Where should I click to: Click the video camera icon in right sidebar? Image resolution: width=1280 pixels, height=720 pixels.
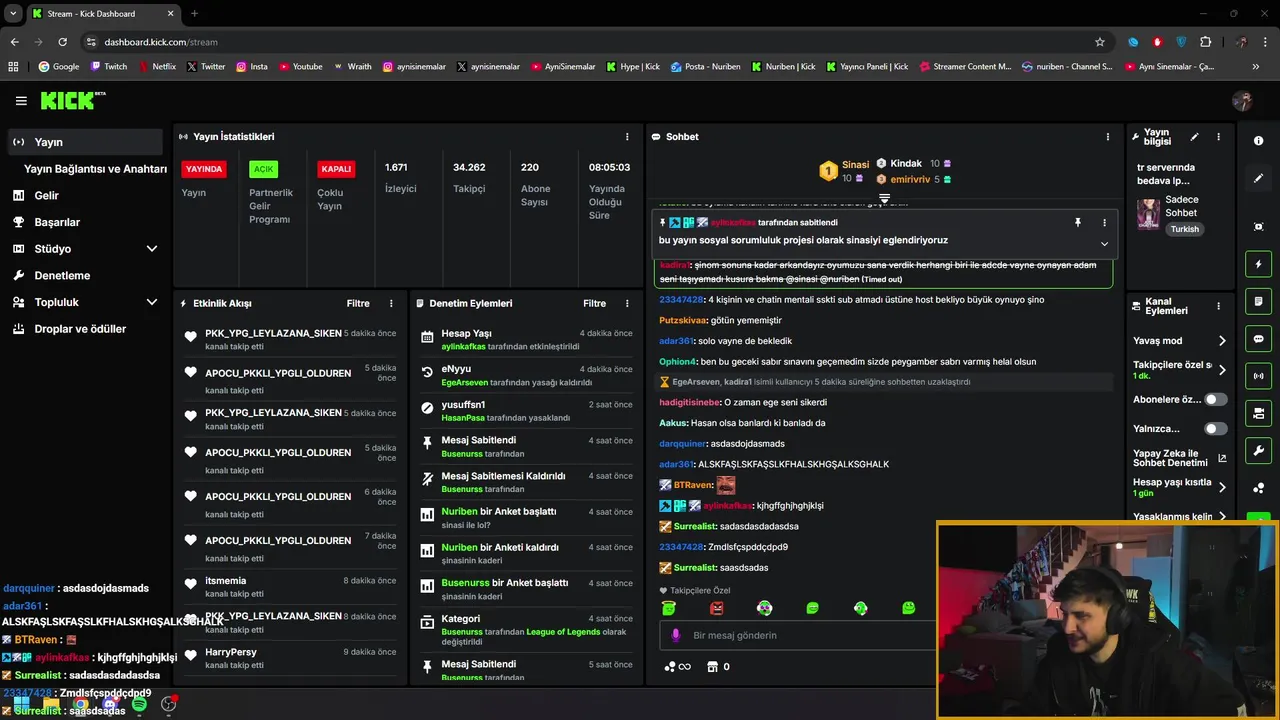tap(1258, 413)
